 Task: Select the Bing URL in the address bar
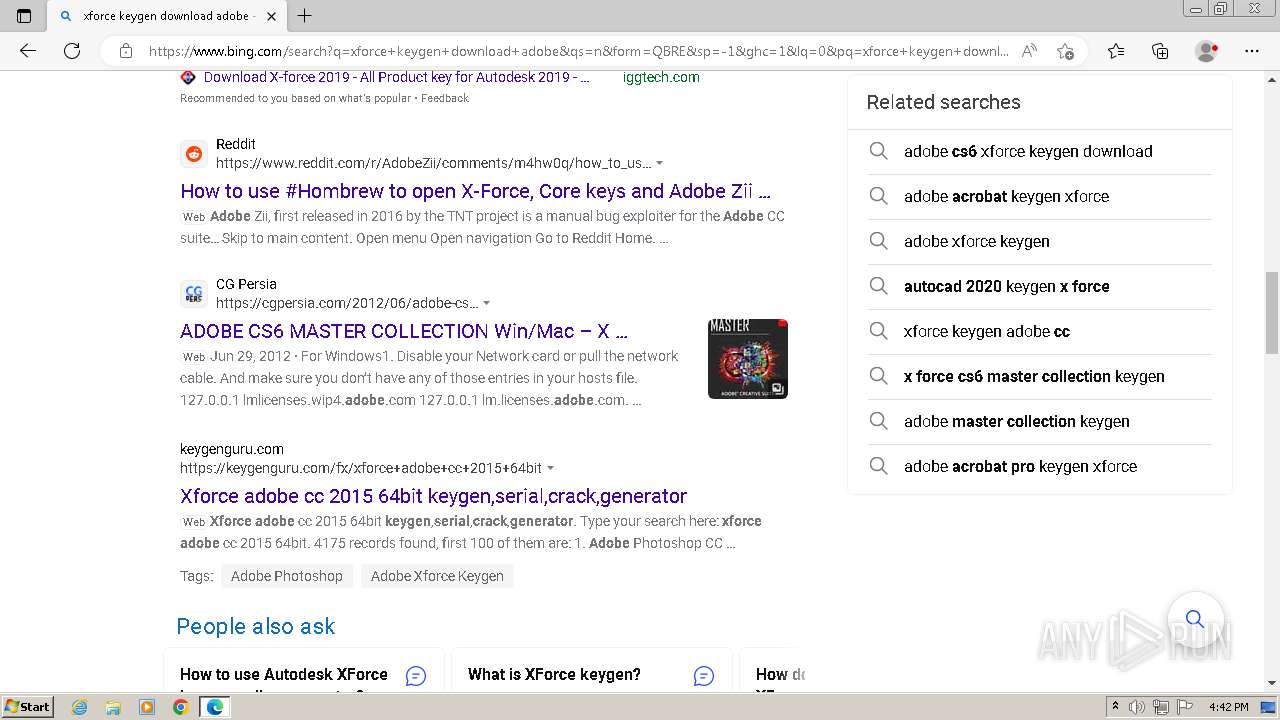click(578, 51)
